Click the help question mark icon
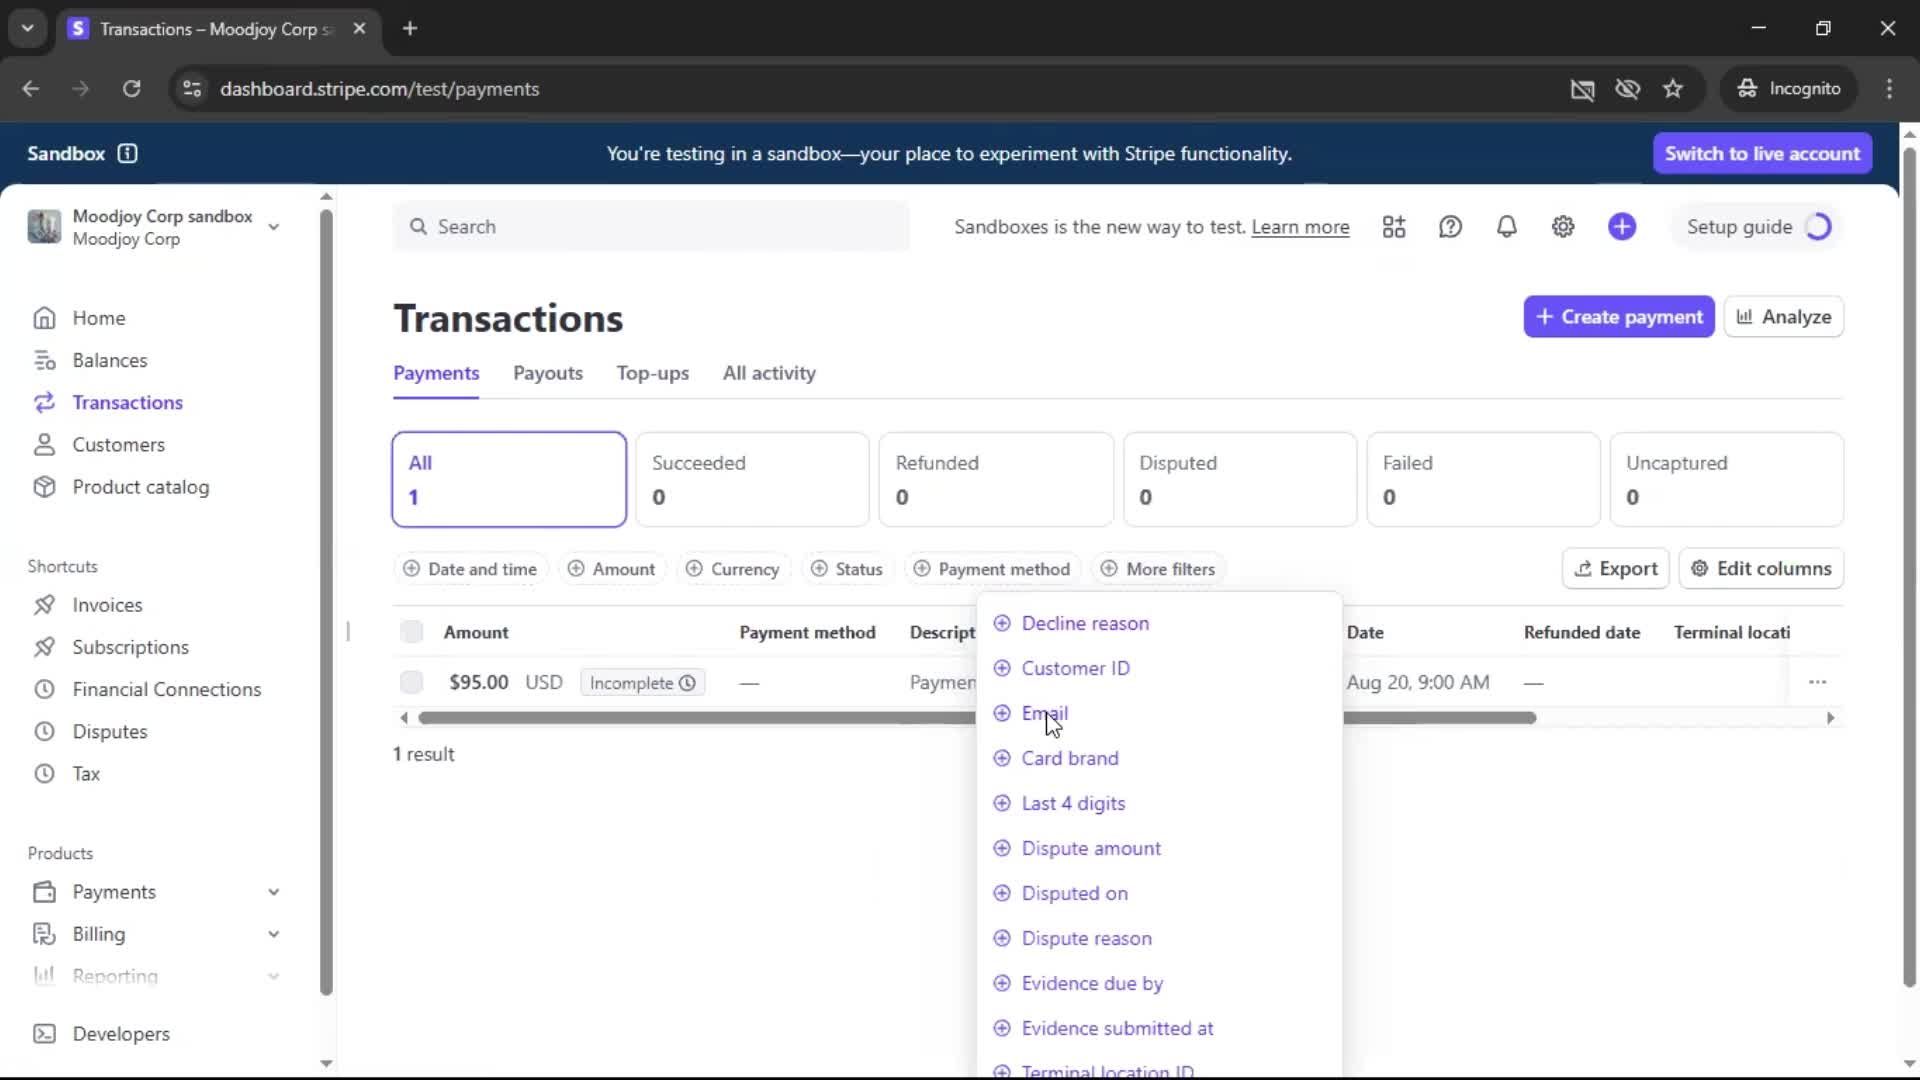The image size is (1920, 1080). click(1450, 227)
